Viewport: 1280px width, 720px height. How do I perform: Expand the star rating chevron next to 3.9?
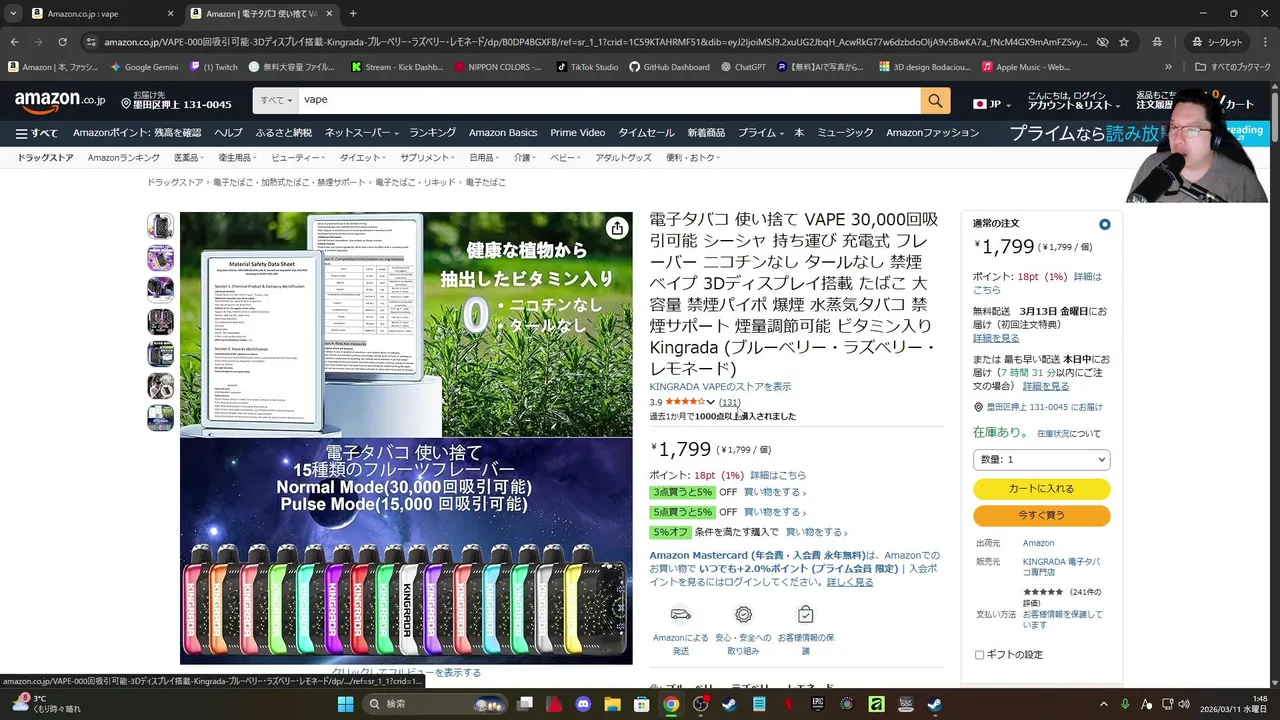click(710, 402)
